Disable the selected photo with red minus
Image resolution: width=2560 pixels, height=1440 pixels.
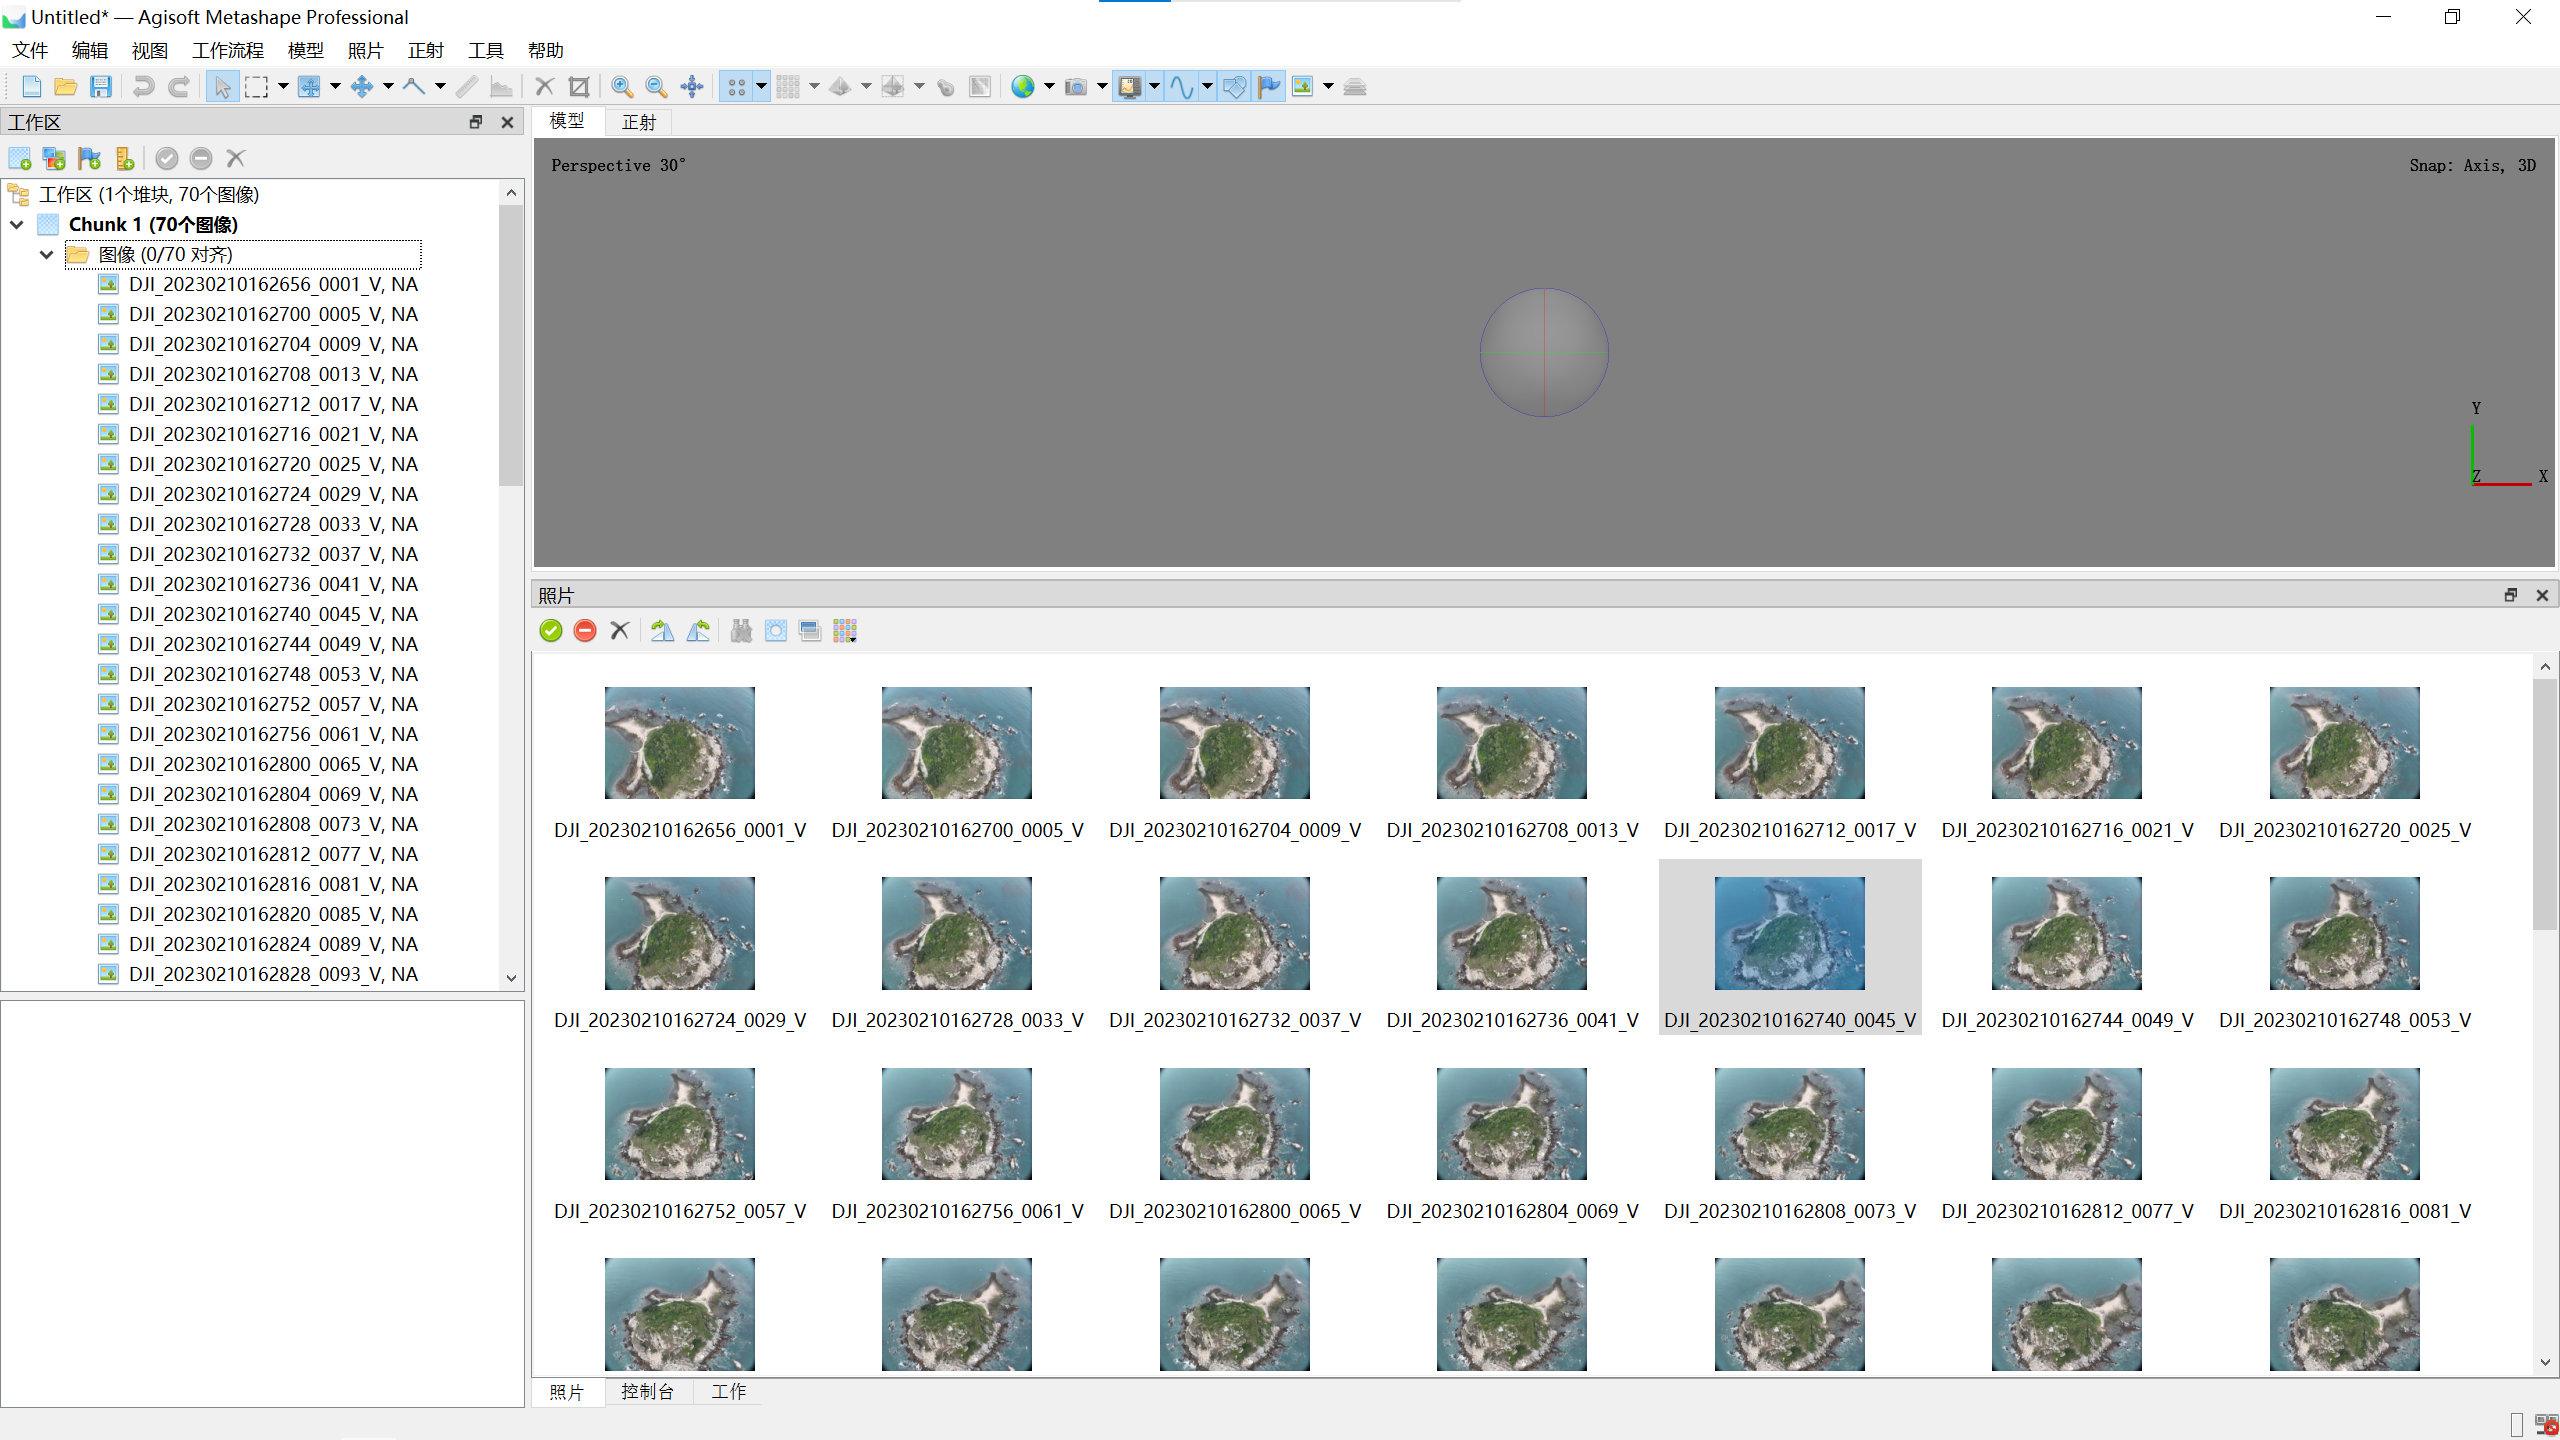pos(585,631)
